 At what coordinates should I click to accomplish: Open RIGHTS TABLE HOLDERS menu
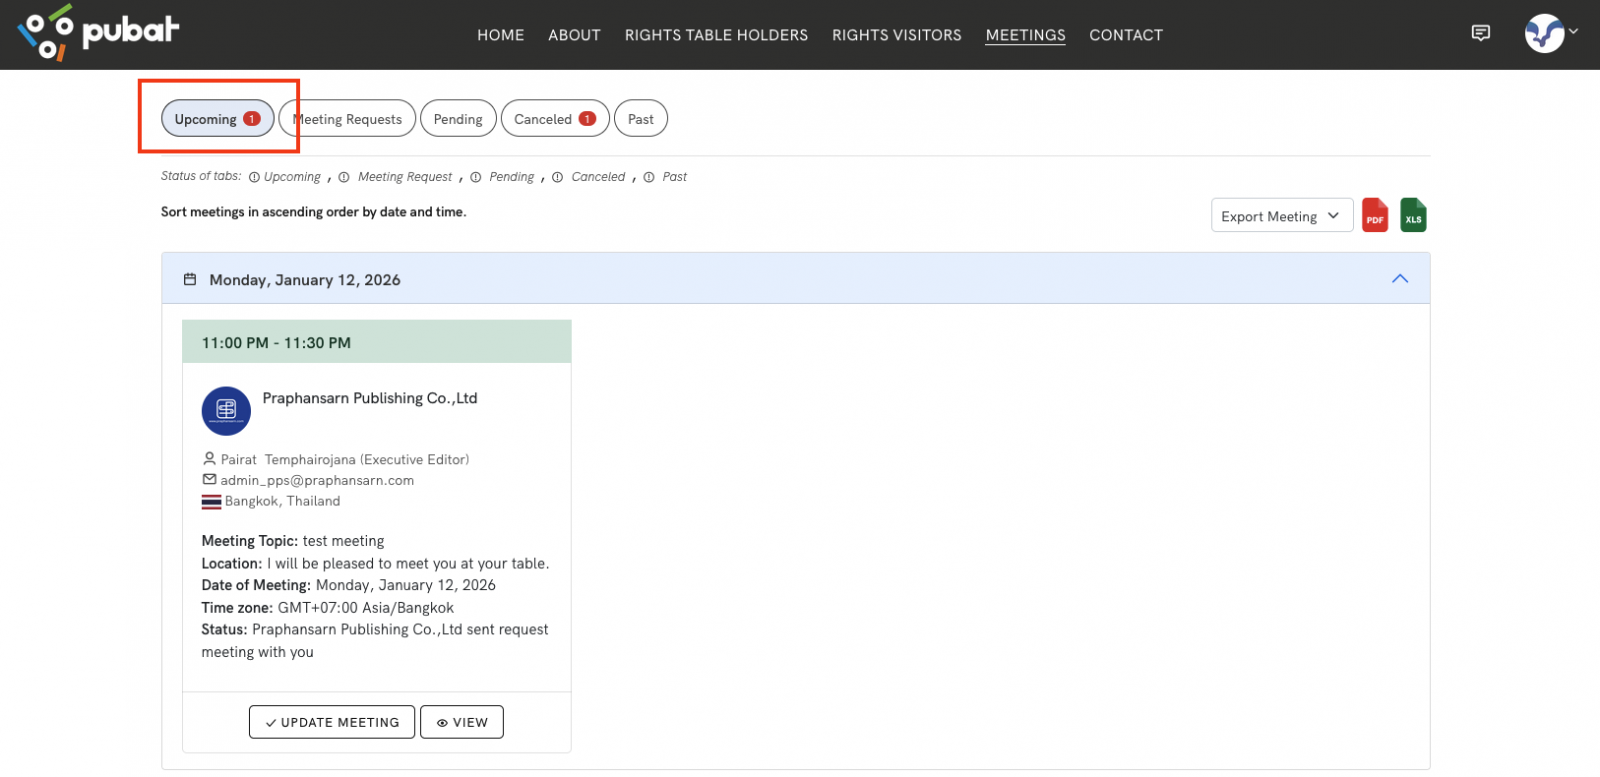716,35
